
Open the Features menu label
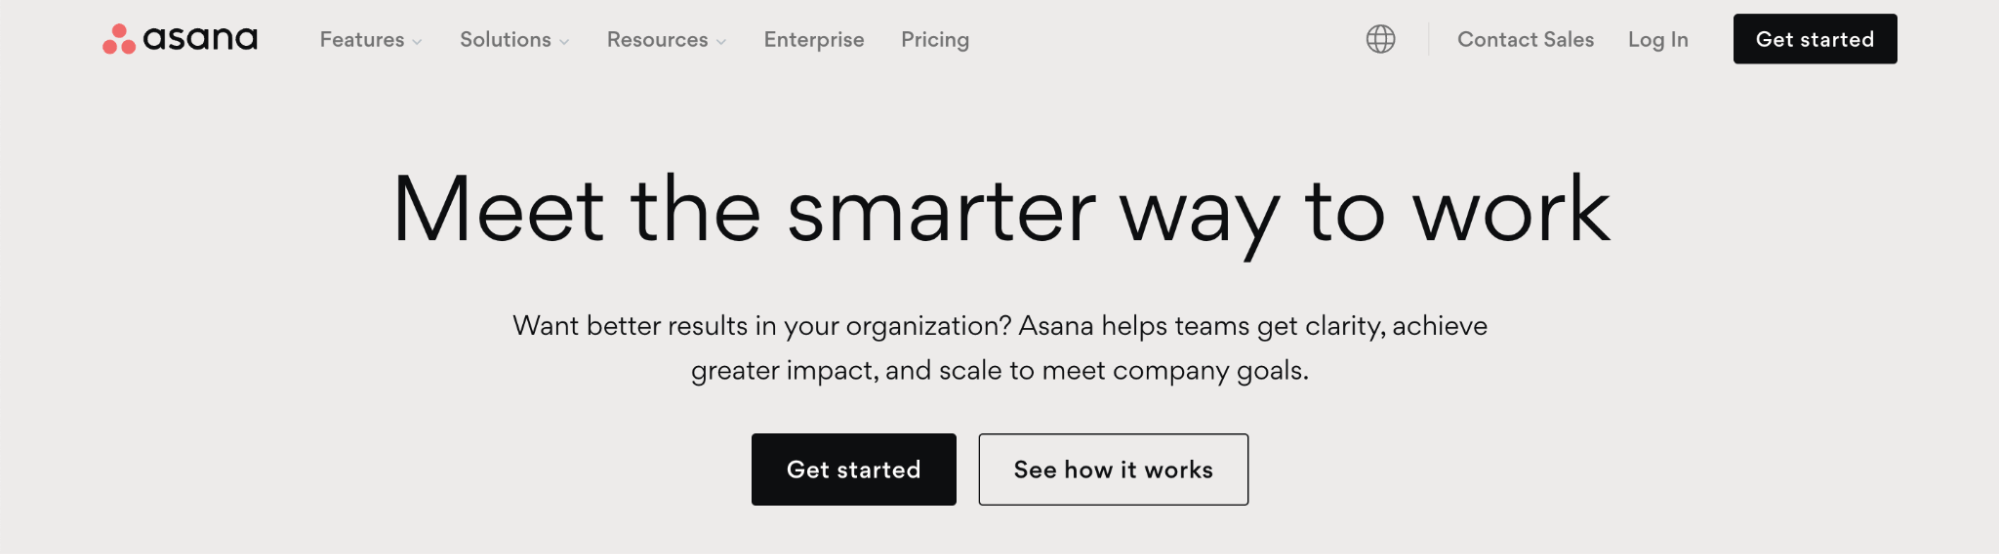(x=362, y=40)
